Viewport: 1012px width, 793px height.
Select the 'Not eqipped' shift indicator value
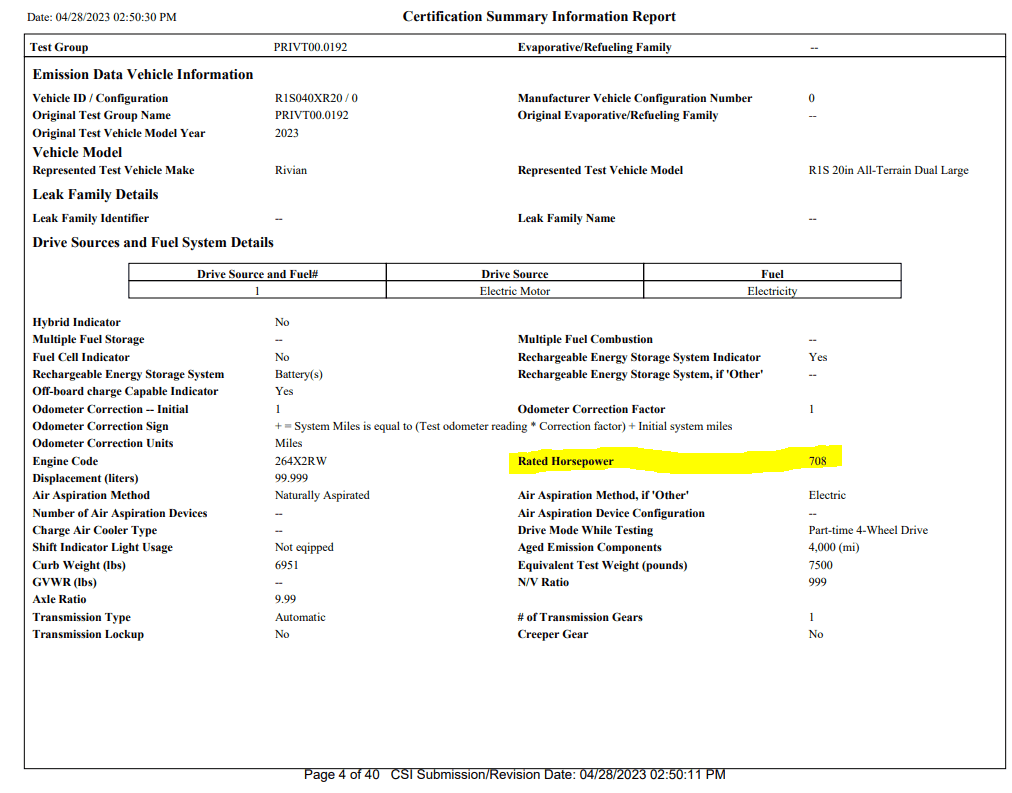coord(304,547)
